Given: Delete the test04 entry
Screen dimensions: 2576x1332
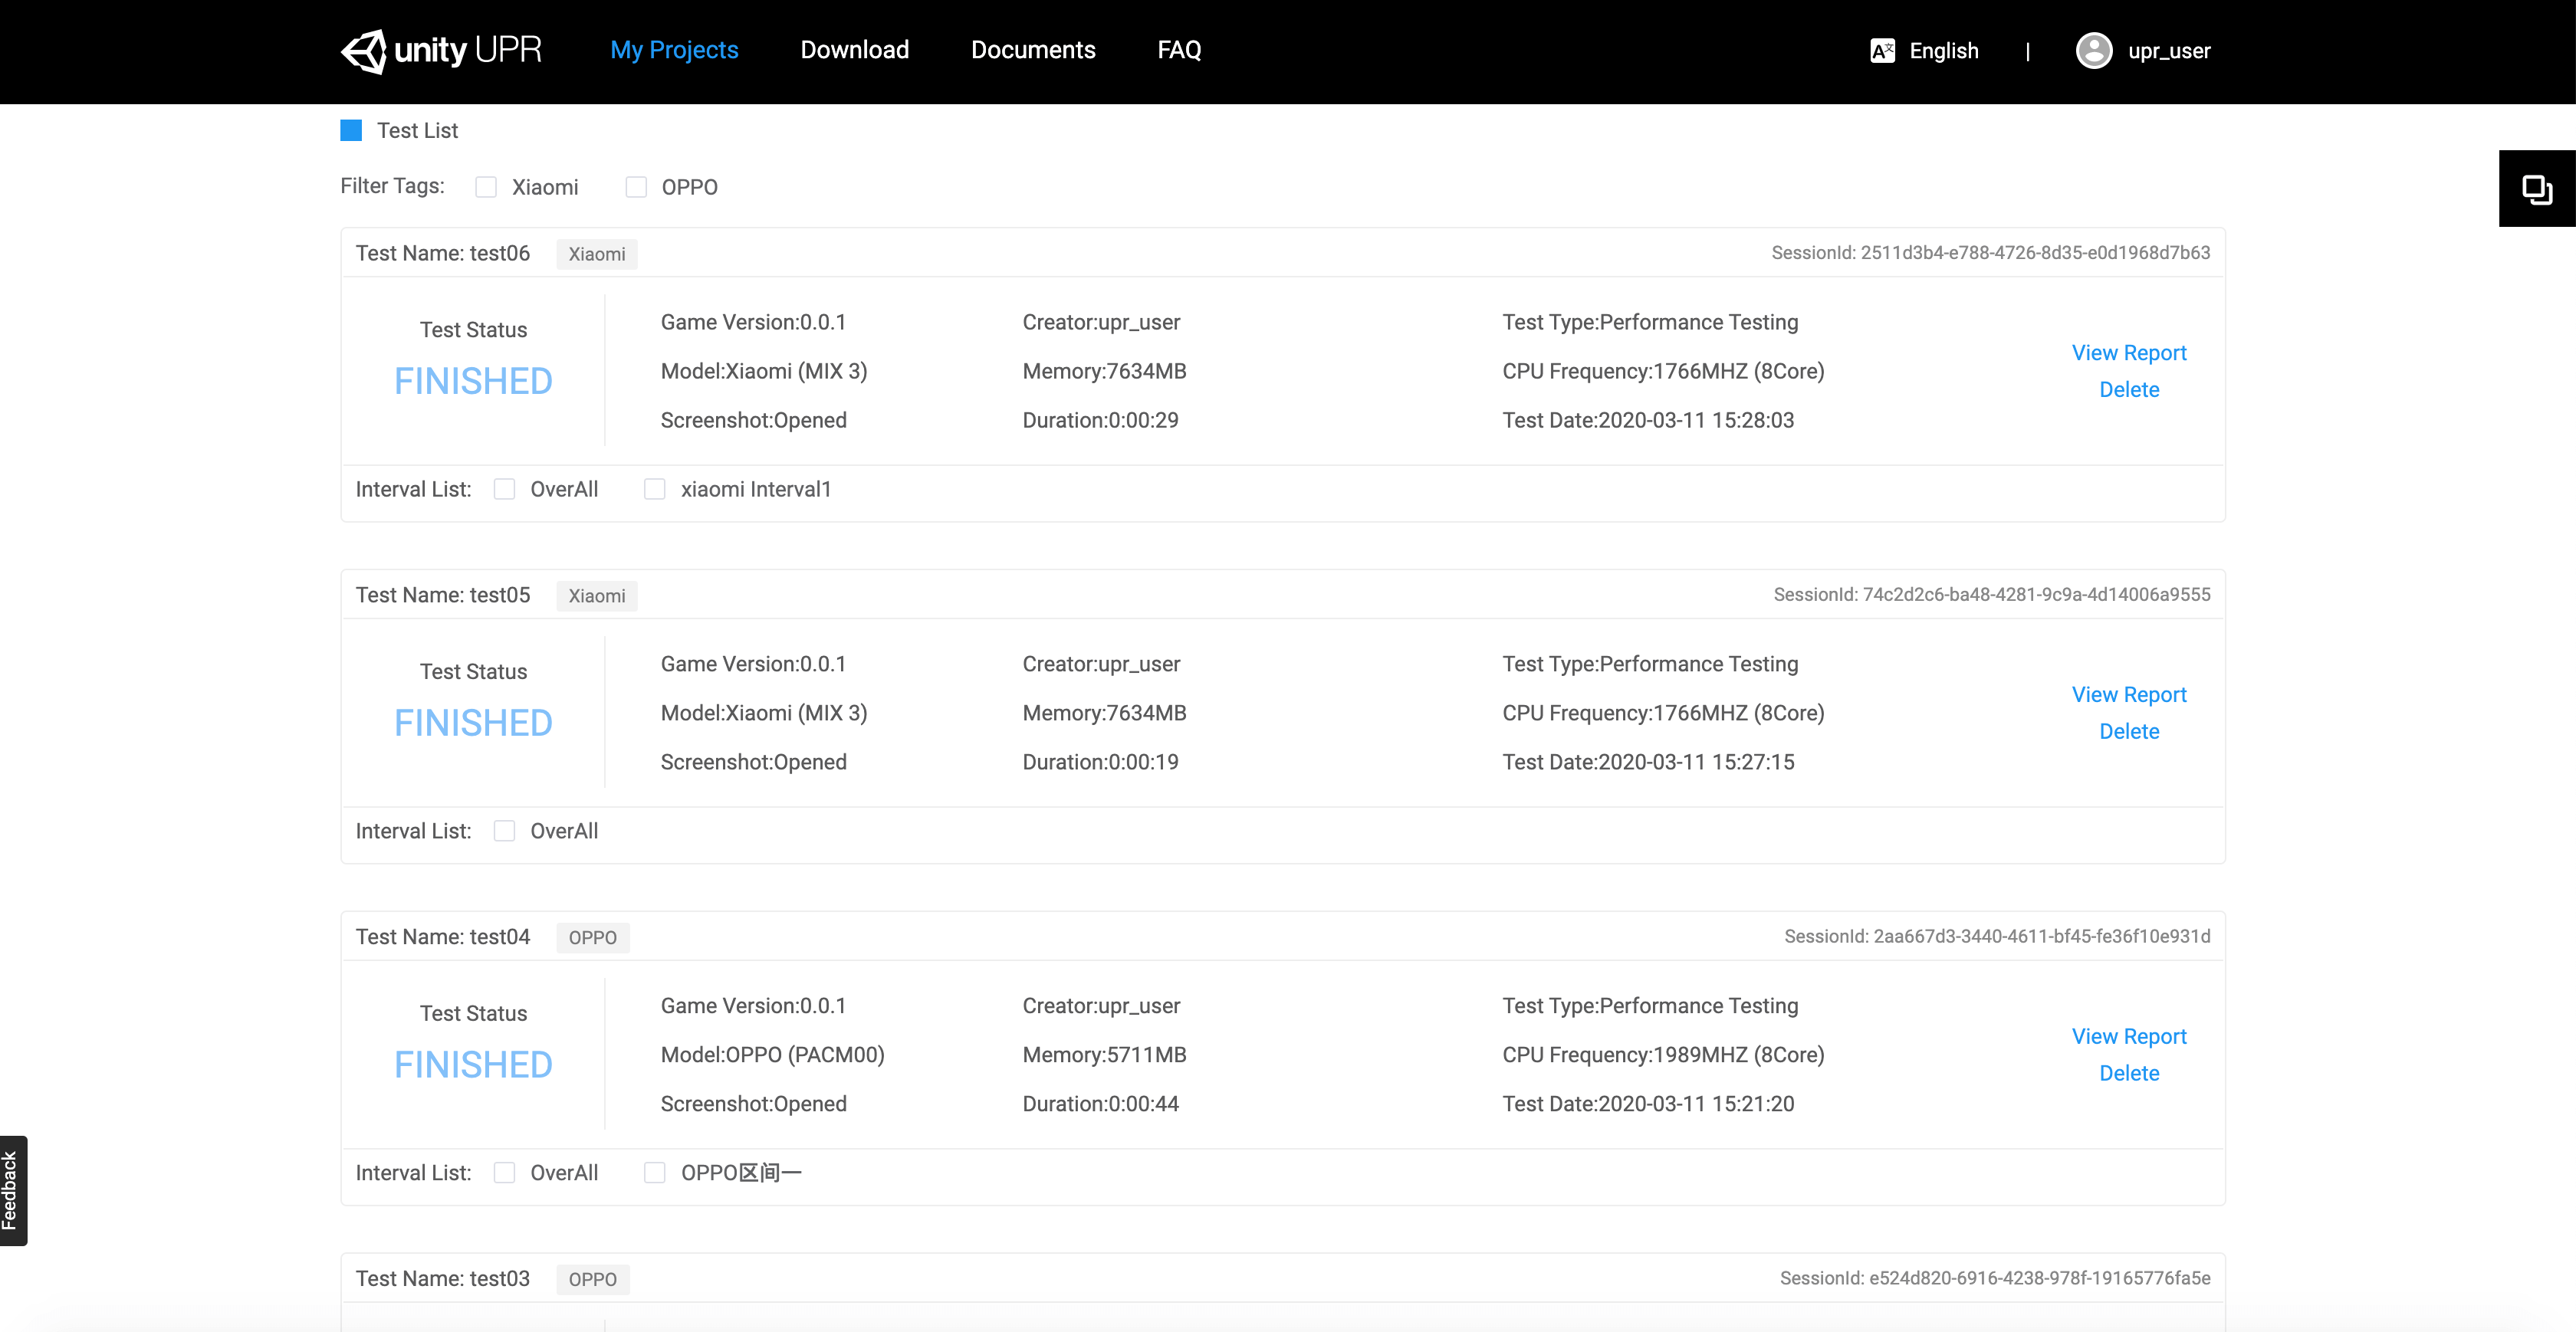Looking at the screenshot, I should point(2128,1073).
